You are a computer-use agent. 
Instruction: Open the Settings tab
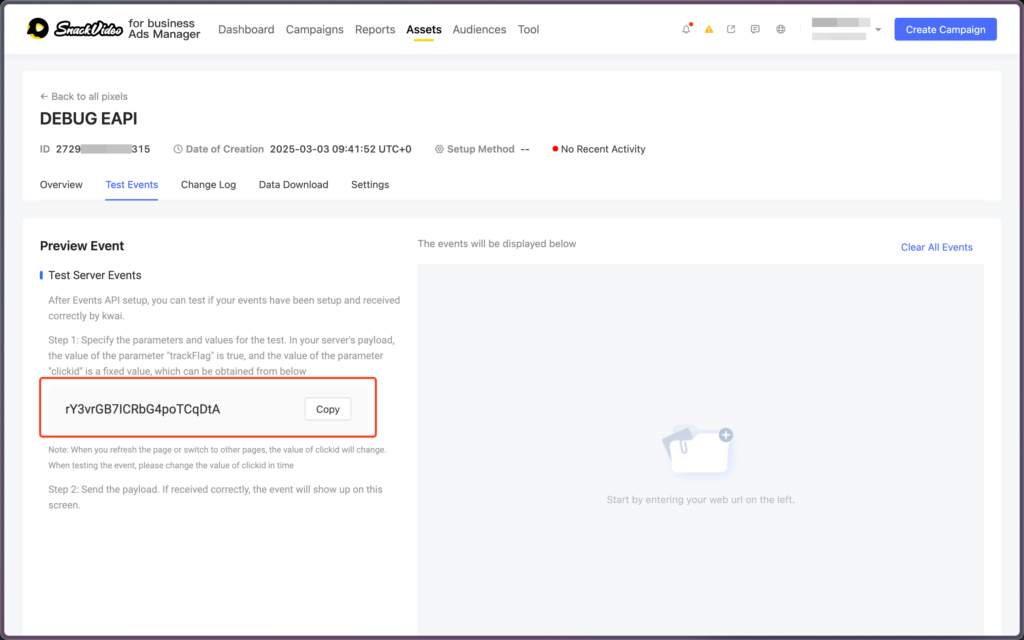click(x=370, y=185)
